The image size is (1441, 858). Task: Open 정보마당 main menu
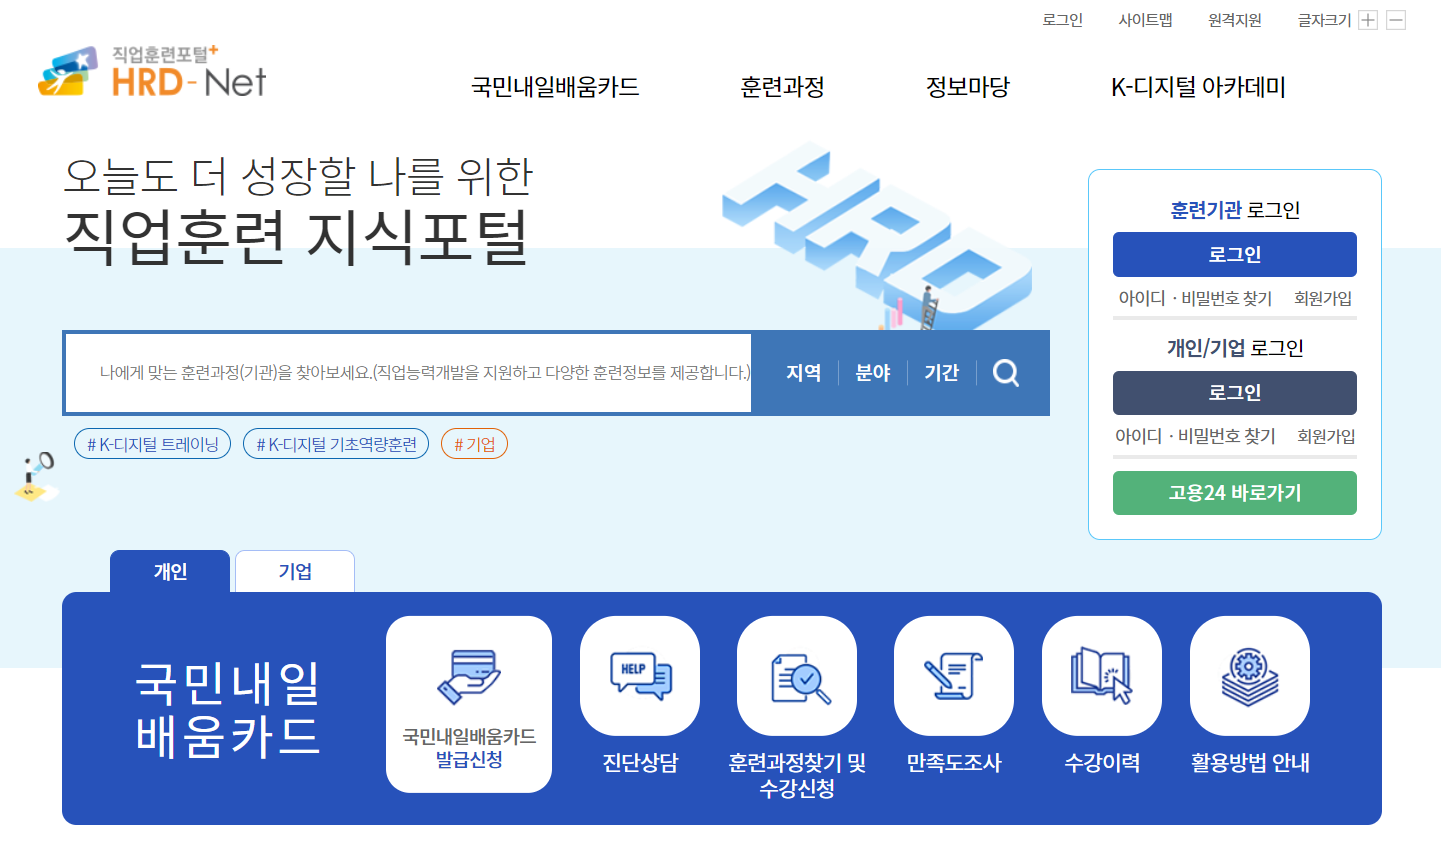968,87
